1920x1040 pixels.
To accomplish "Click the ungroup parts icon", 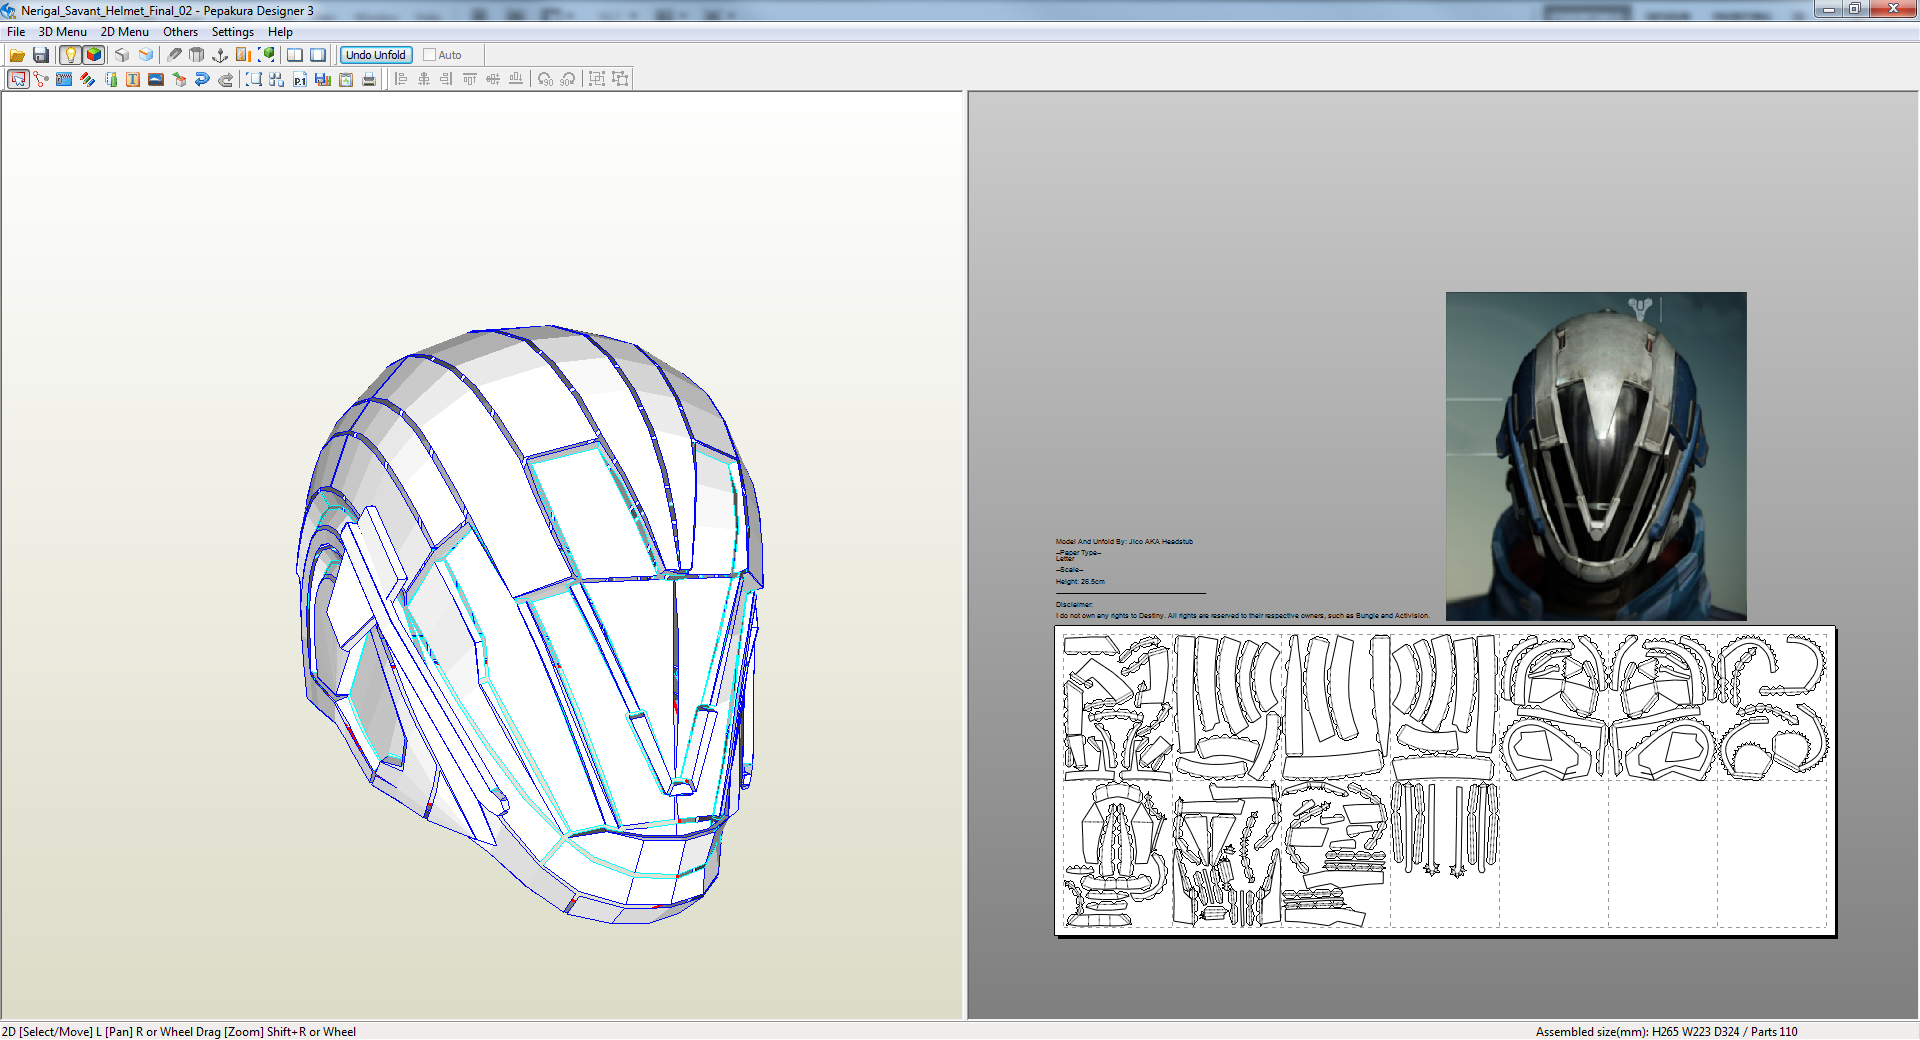I will point(620,79).
